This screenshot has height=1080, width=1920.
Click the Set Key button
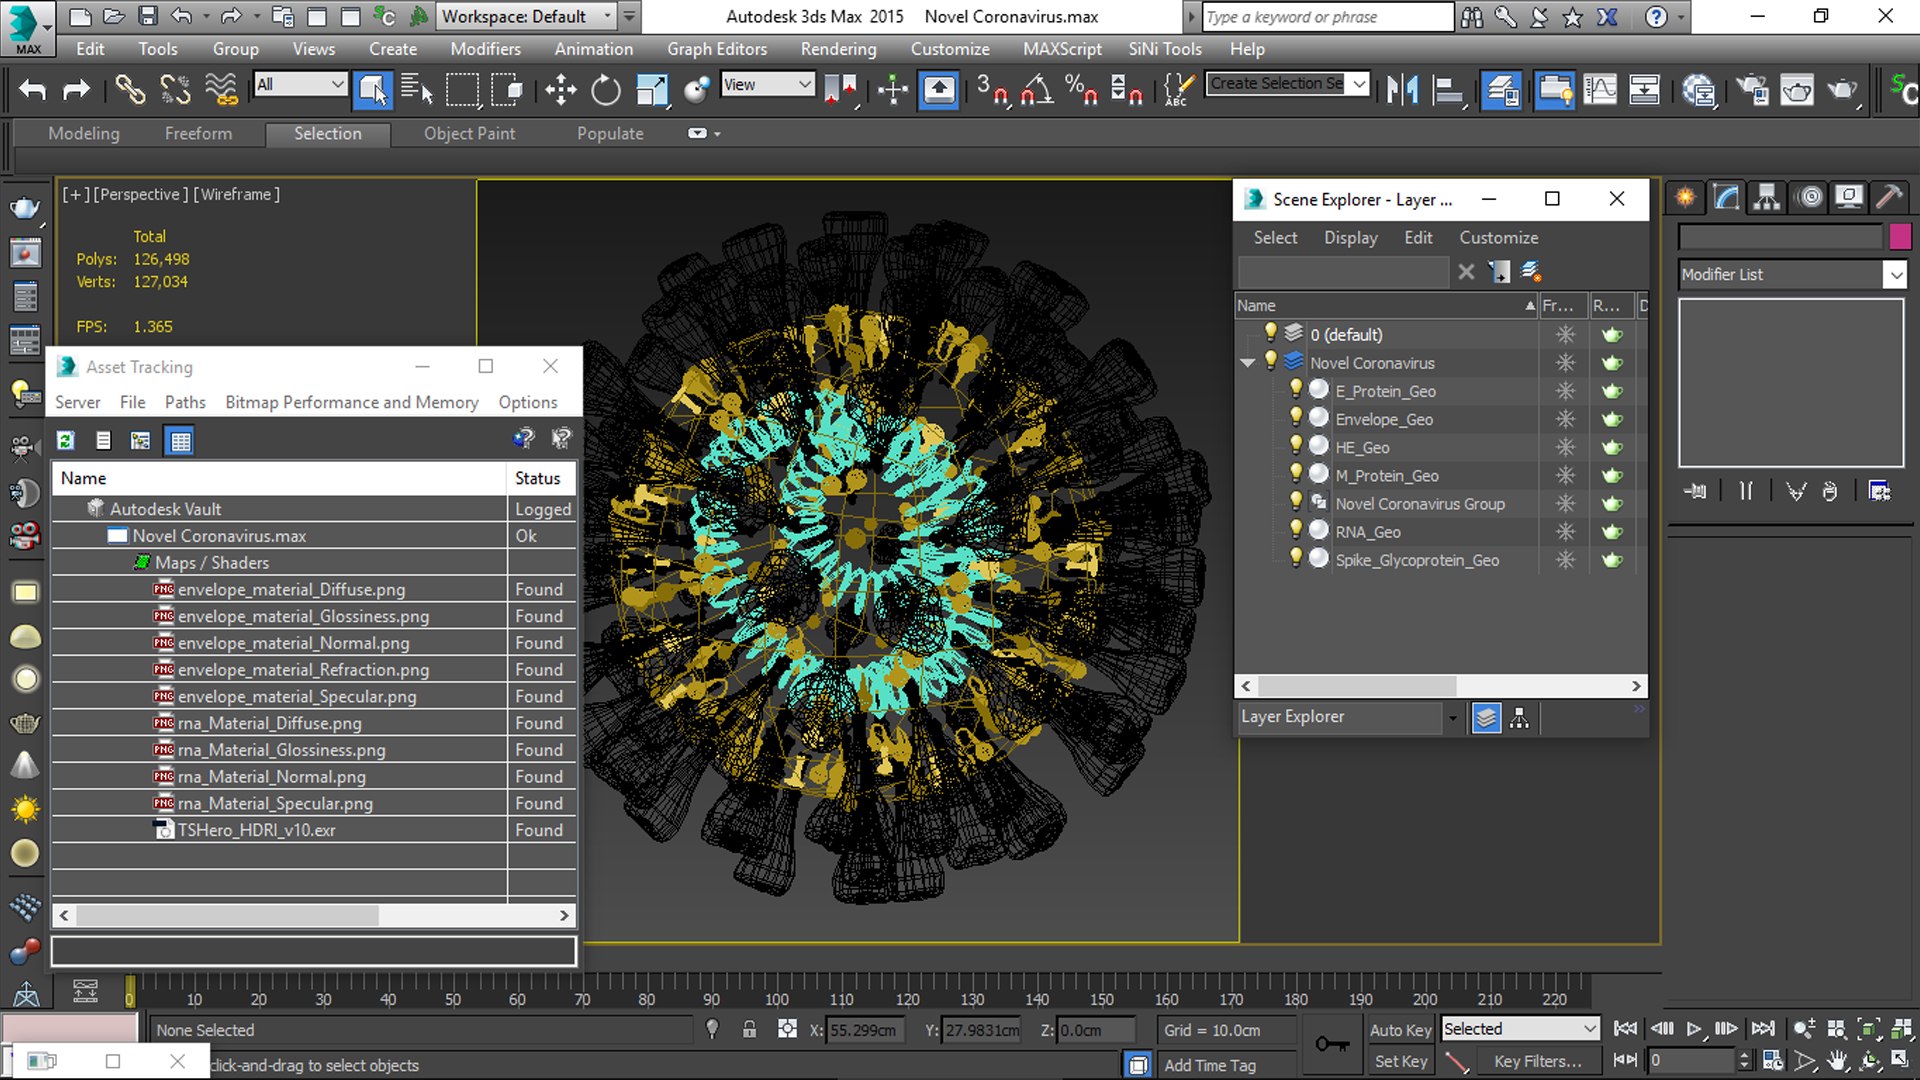1400,1061
